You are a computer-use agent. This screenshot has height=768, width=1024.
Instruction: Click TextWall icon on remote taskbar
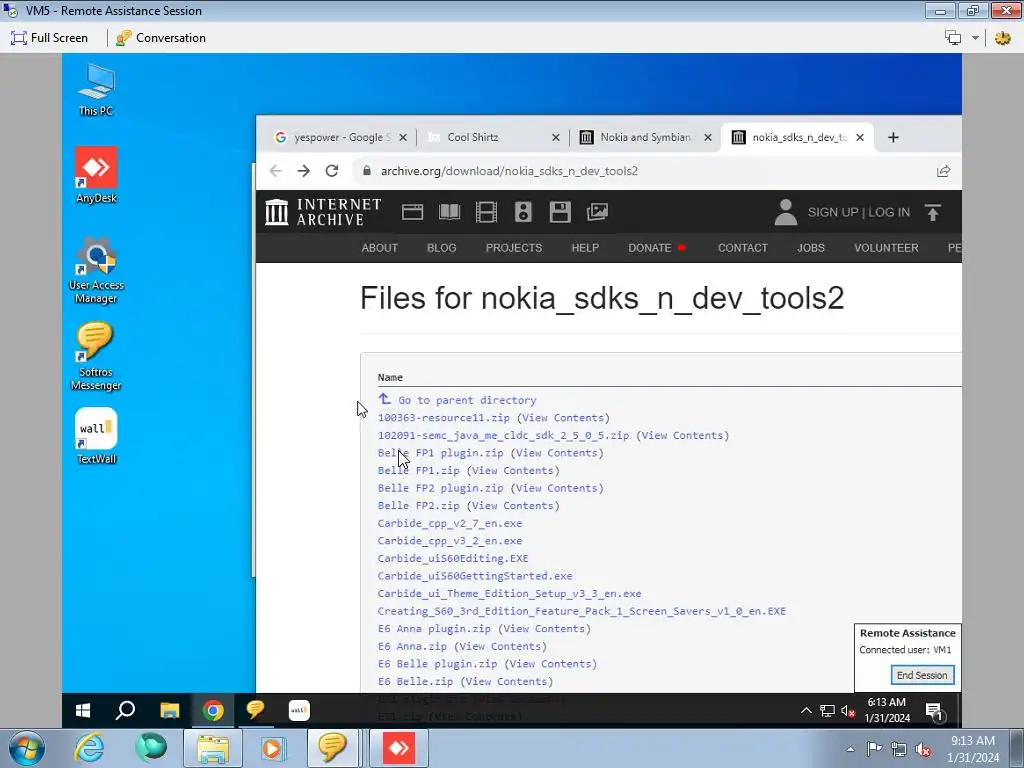[x=299, y=711]
